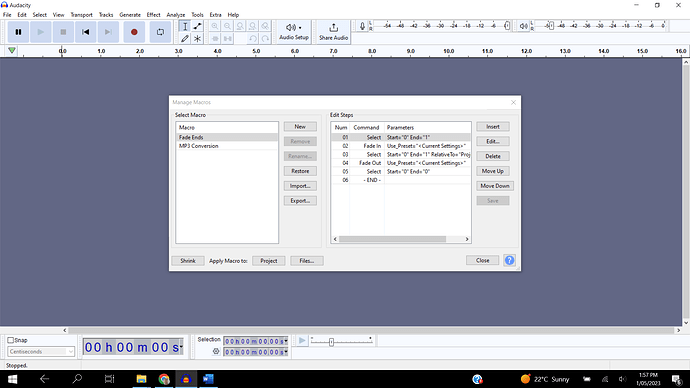Toggle the Loop playback button
Image resolution: width=690 pixels, height=388 pixels.
[x=160, y=32]
